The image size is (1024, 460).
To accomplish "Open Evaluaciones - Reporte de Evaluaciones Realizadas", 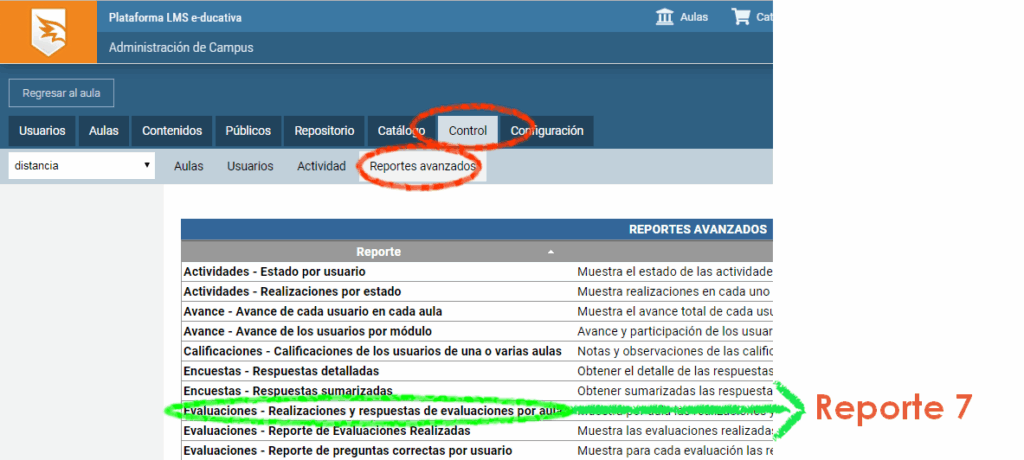I will [326, 431].
